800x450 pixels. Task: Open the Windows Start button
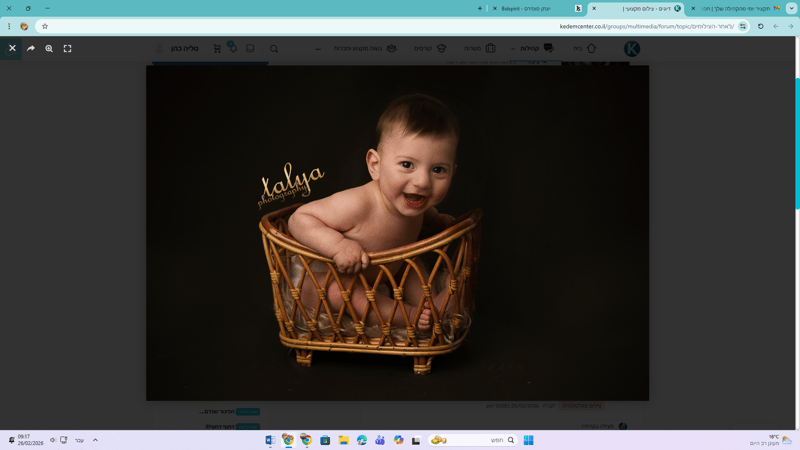[x=529, y=440]
